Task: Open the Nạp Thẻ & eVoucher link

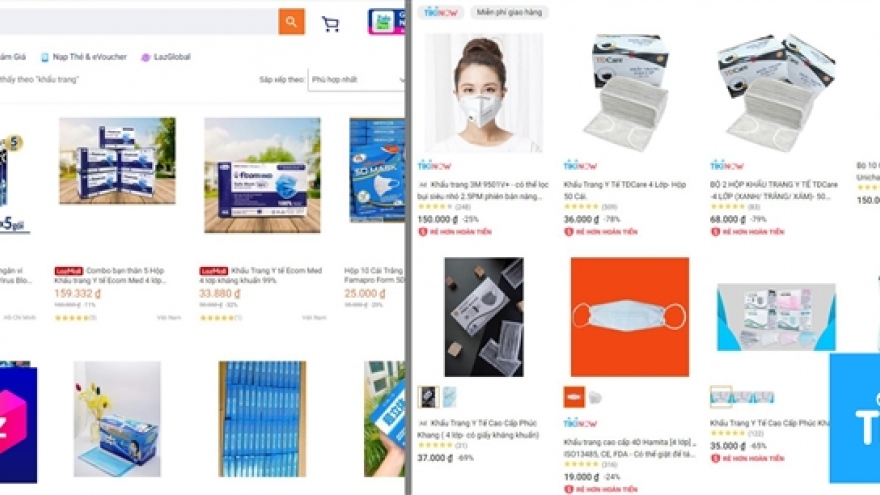Action: [84, 57]
